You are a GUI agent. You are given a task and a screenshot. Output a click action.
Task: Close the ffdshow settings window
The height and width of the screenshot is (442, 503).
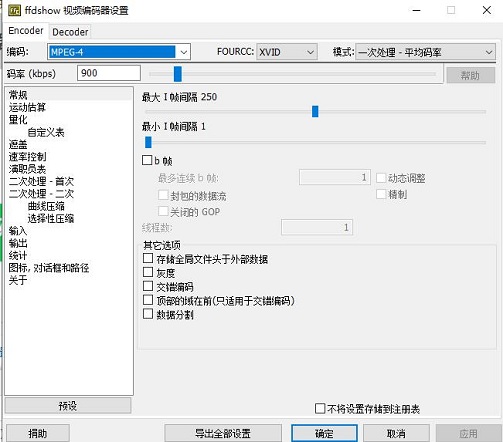(487, 10)
